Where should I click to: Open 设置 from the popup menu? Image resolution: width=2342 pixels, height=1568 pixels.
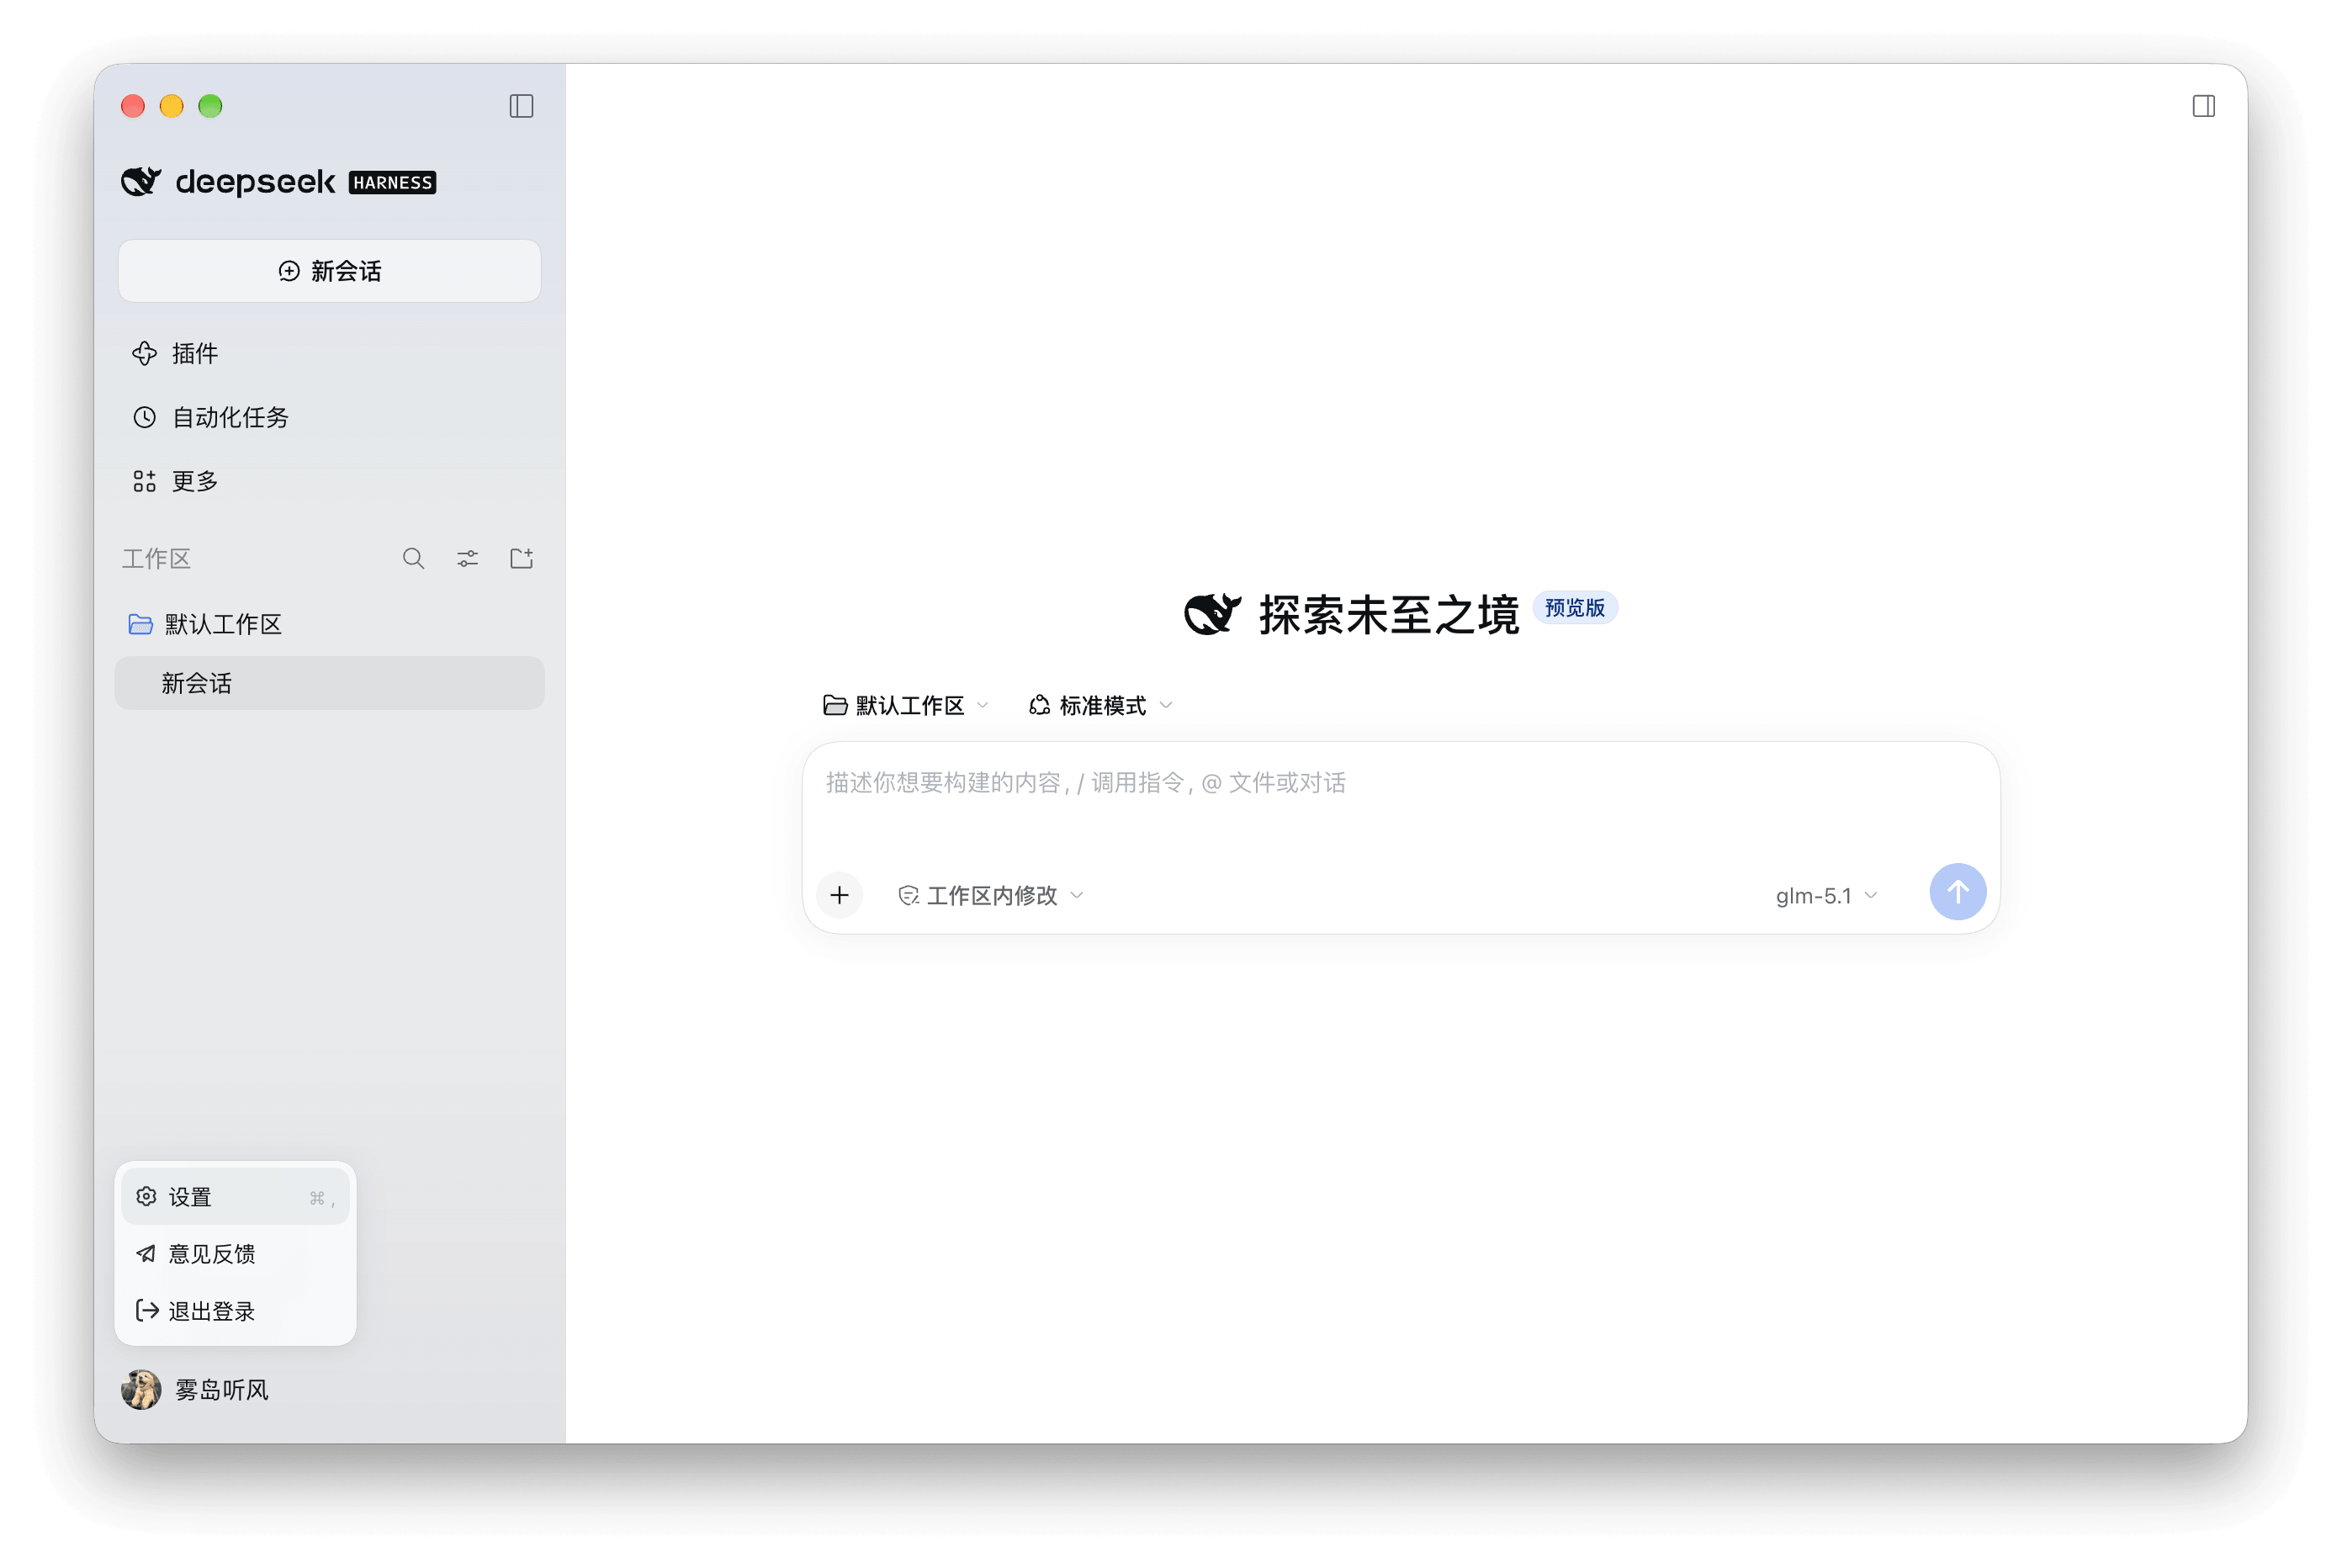click(x=235, y=1197)
